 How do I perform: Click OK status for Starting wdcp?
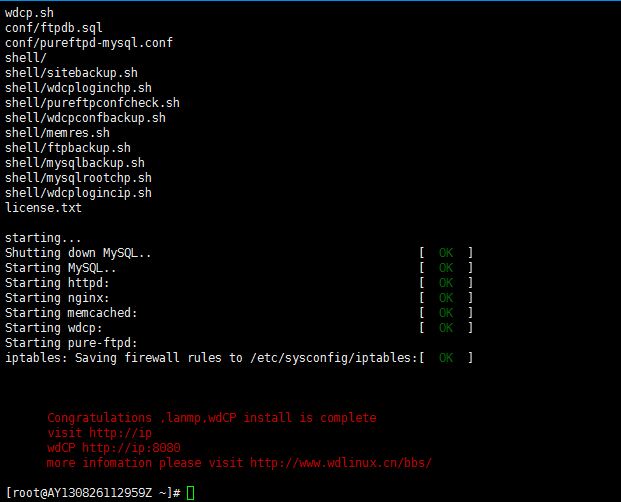[446, 328]
